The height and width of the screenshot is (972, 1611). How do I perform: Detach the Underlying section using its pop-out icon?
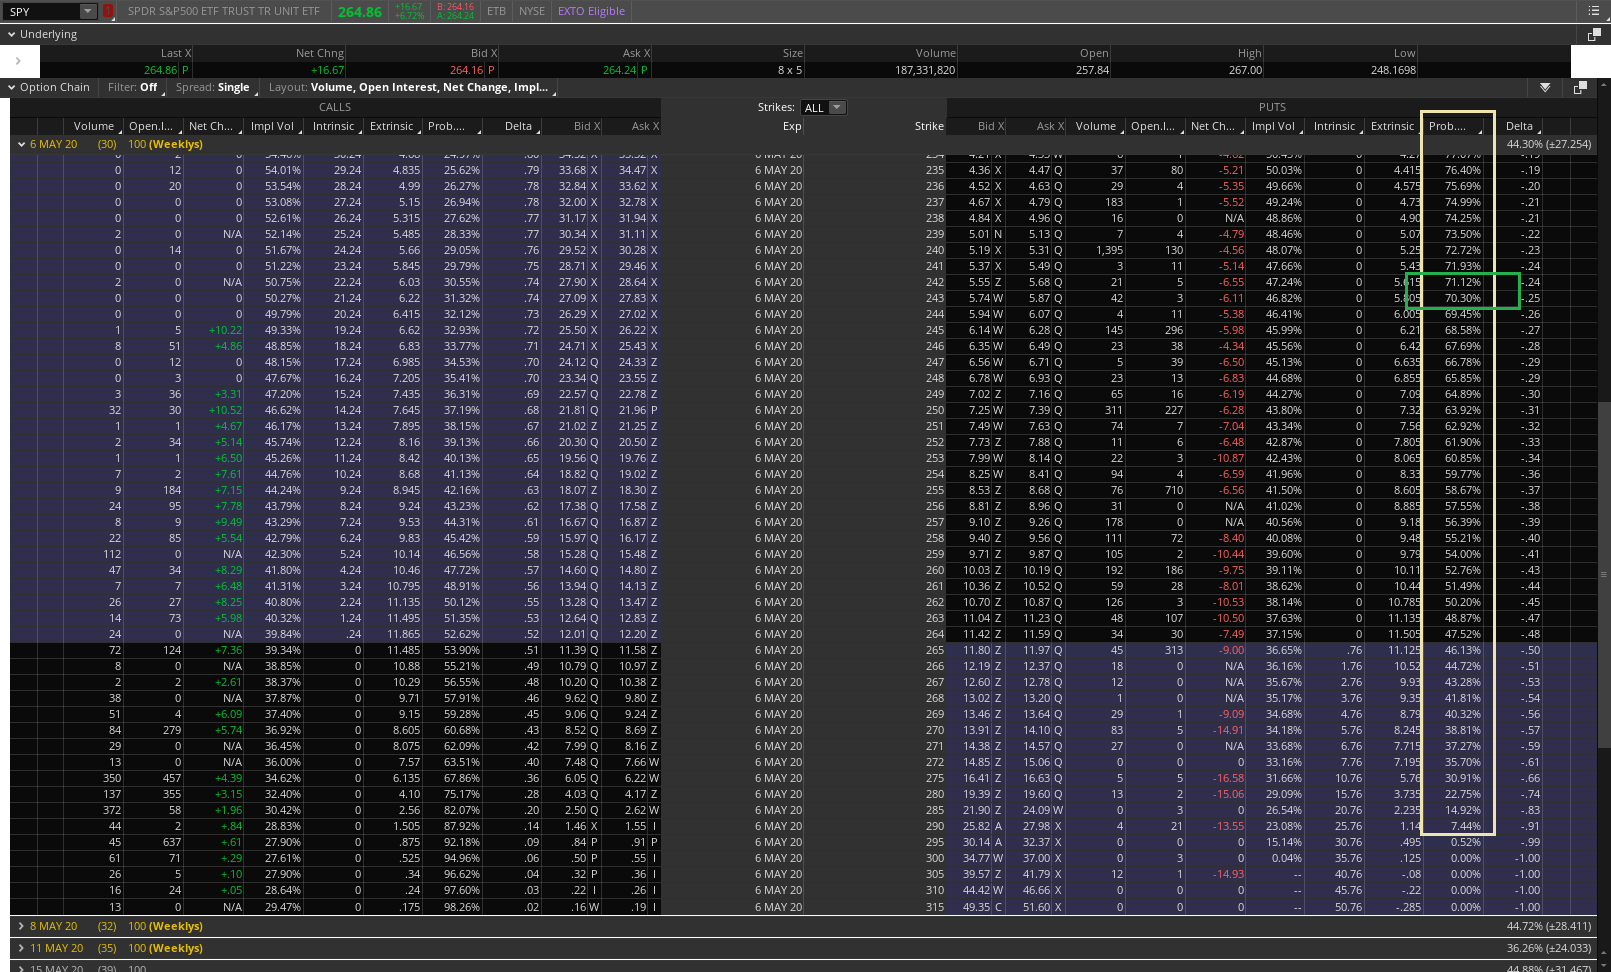[1594, 33]
